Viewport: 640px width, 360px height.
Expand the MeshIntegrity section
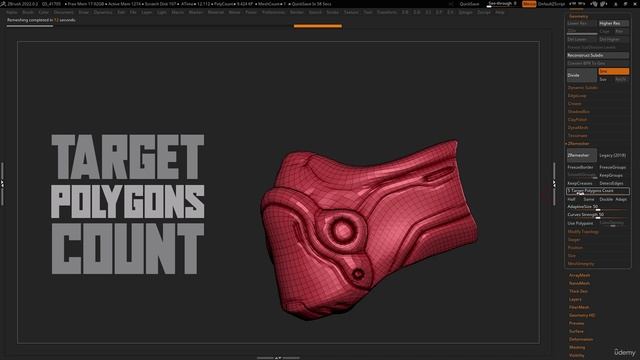(581, 264)
